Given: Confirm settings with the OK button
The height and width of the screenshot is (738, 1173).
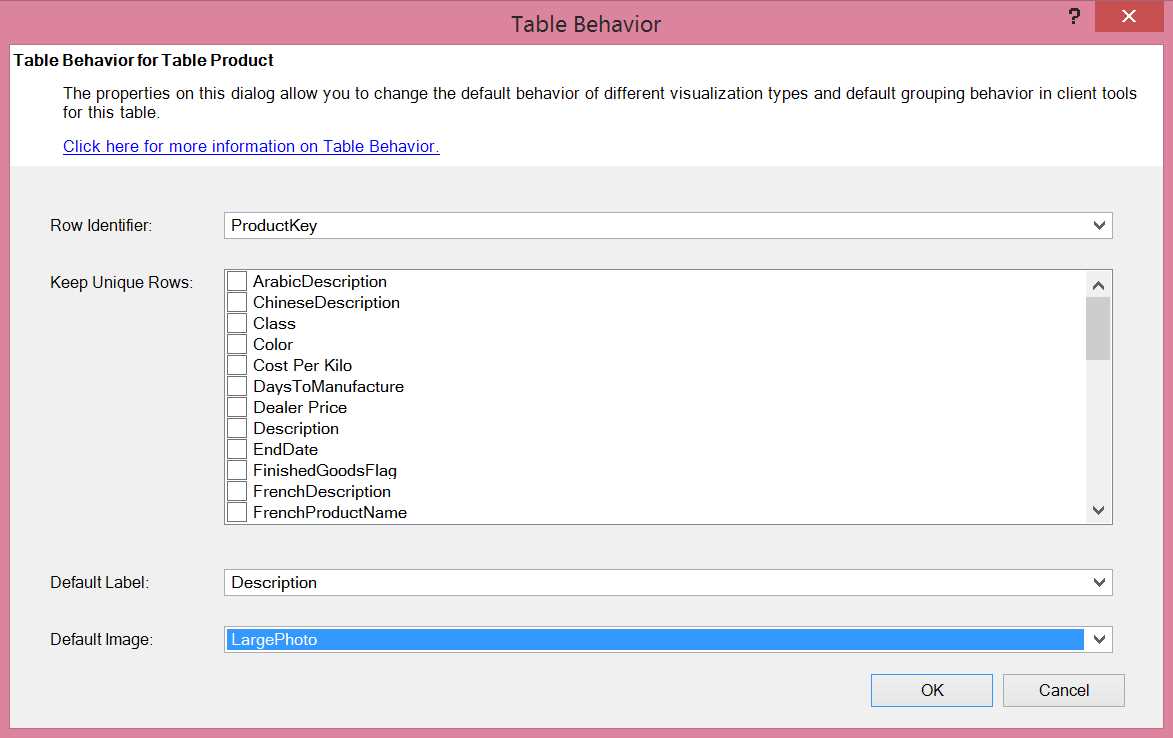Looking at the screenshot, I should click(930, 690).
